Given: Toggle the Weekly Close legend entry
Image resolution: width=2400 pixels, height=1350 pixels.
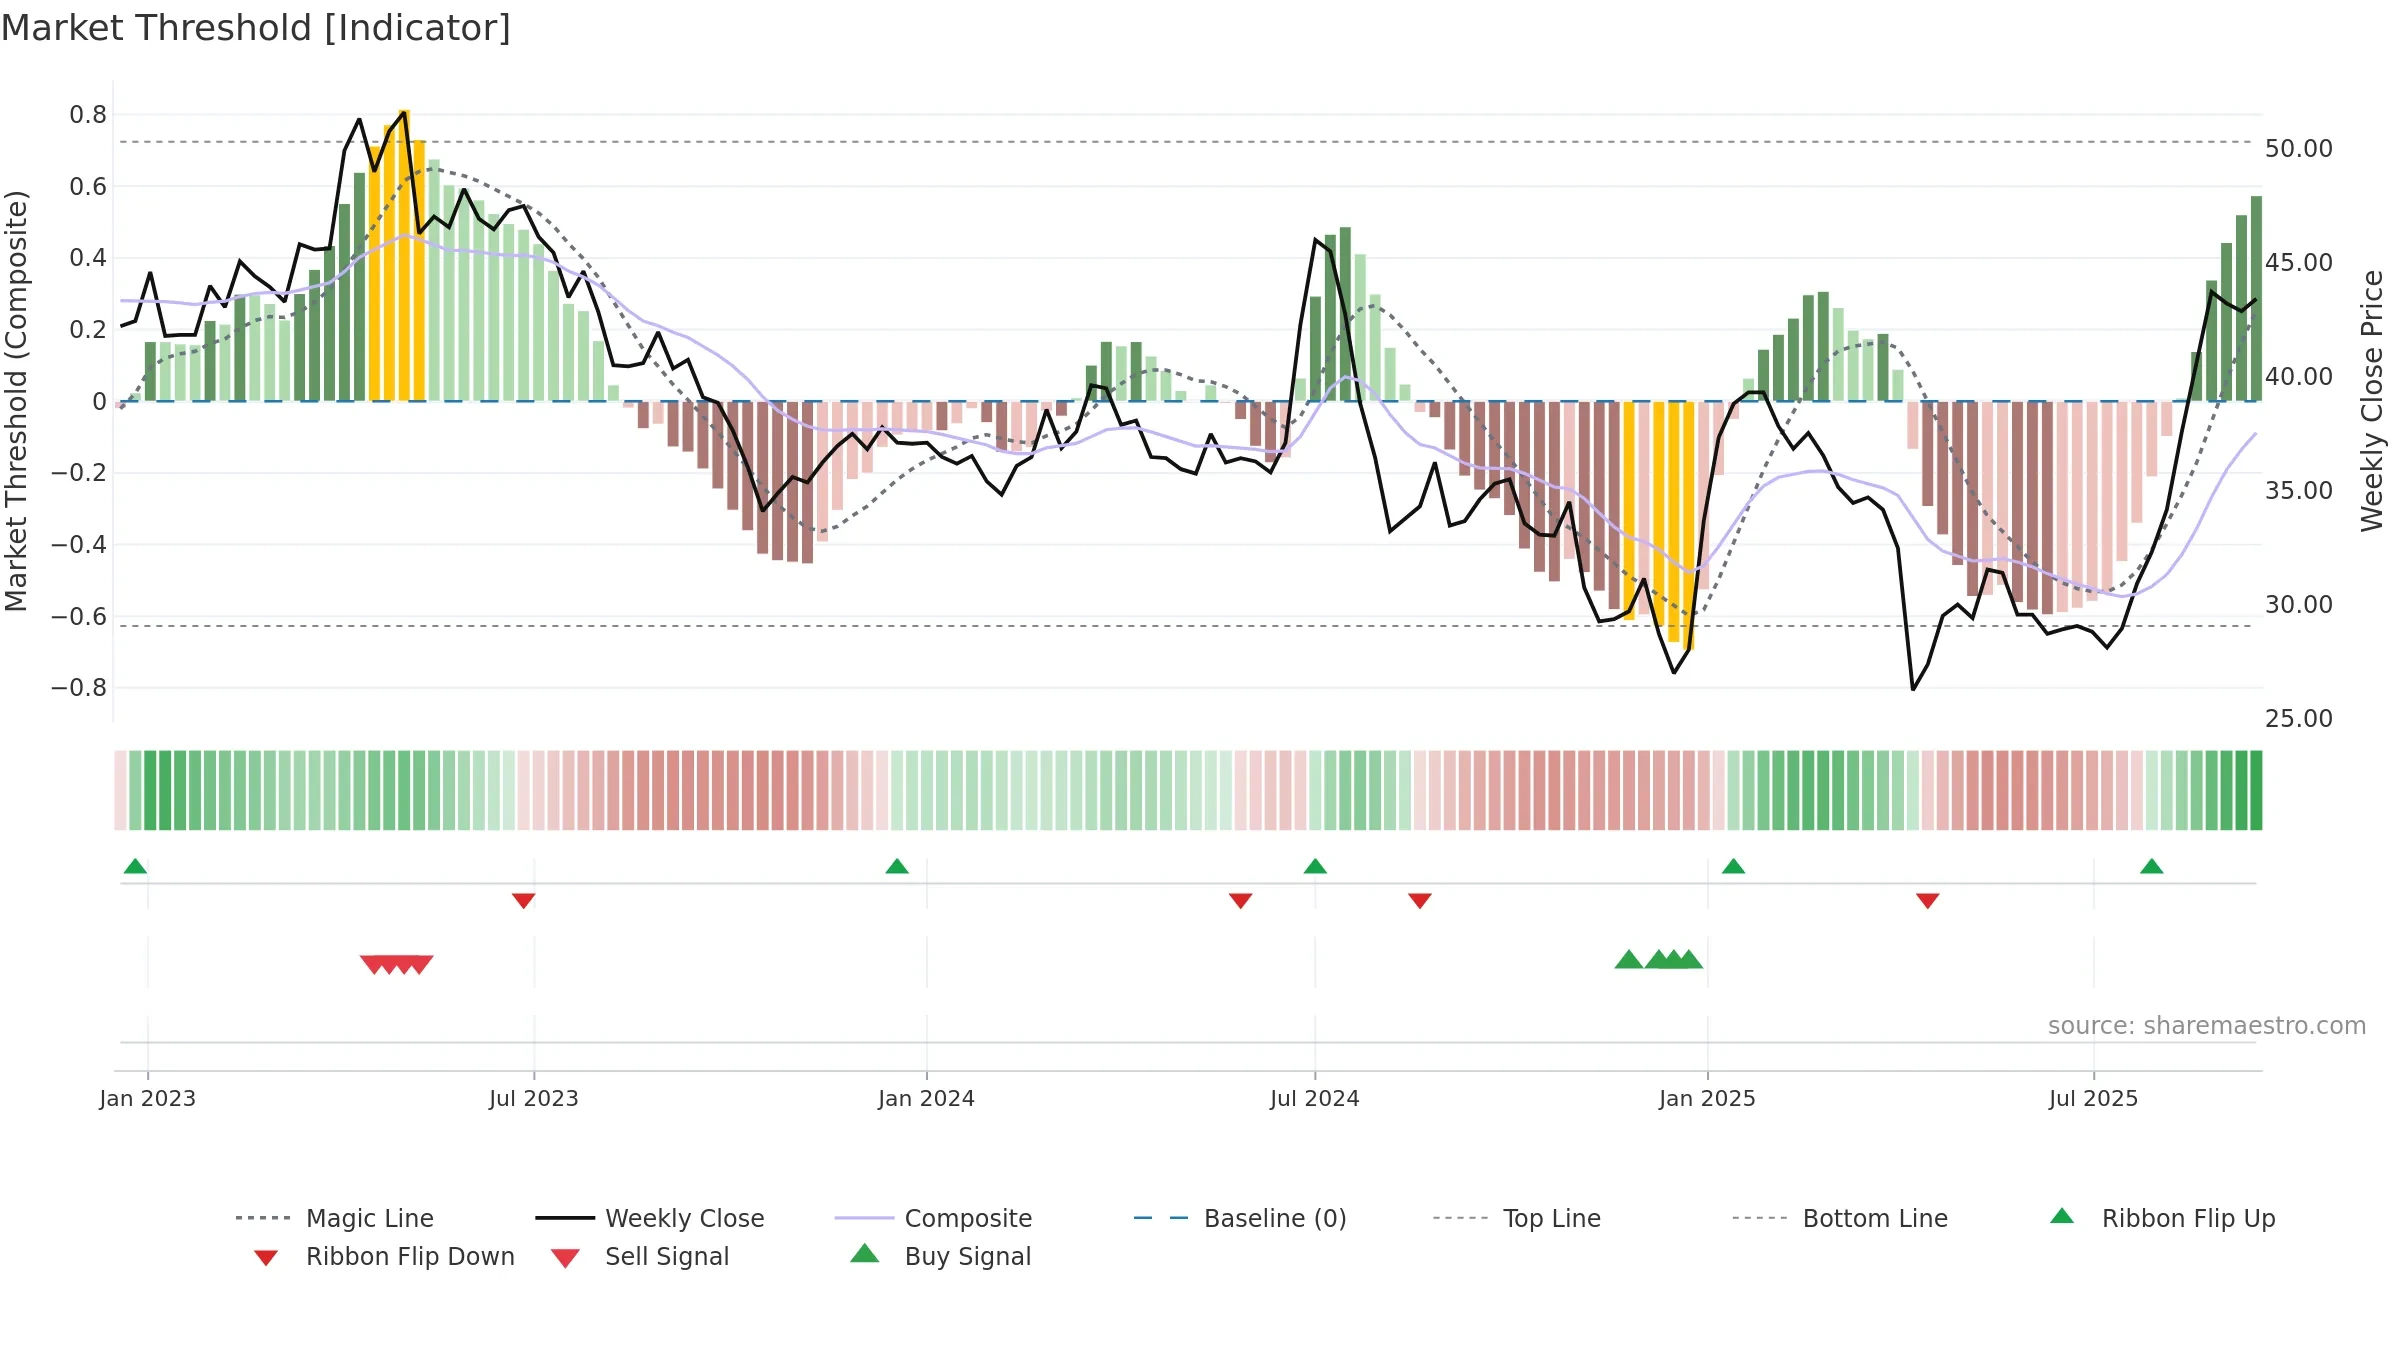Looking at the screenshot, I should pyautogui.click(x=650, y=1218).
